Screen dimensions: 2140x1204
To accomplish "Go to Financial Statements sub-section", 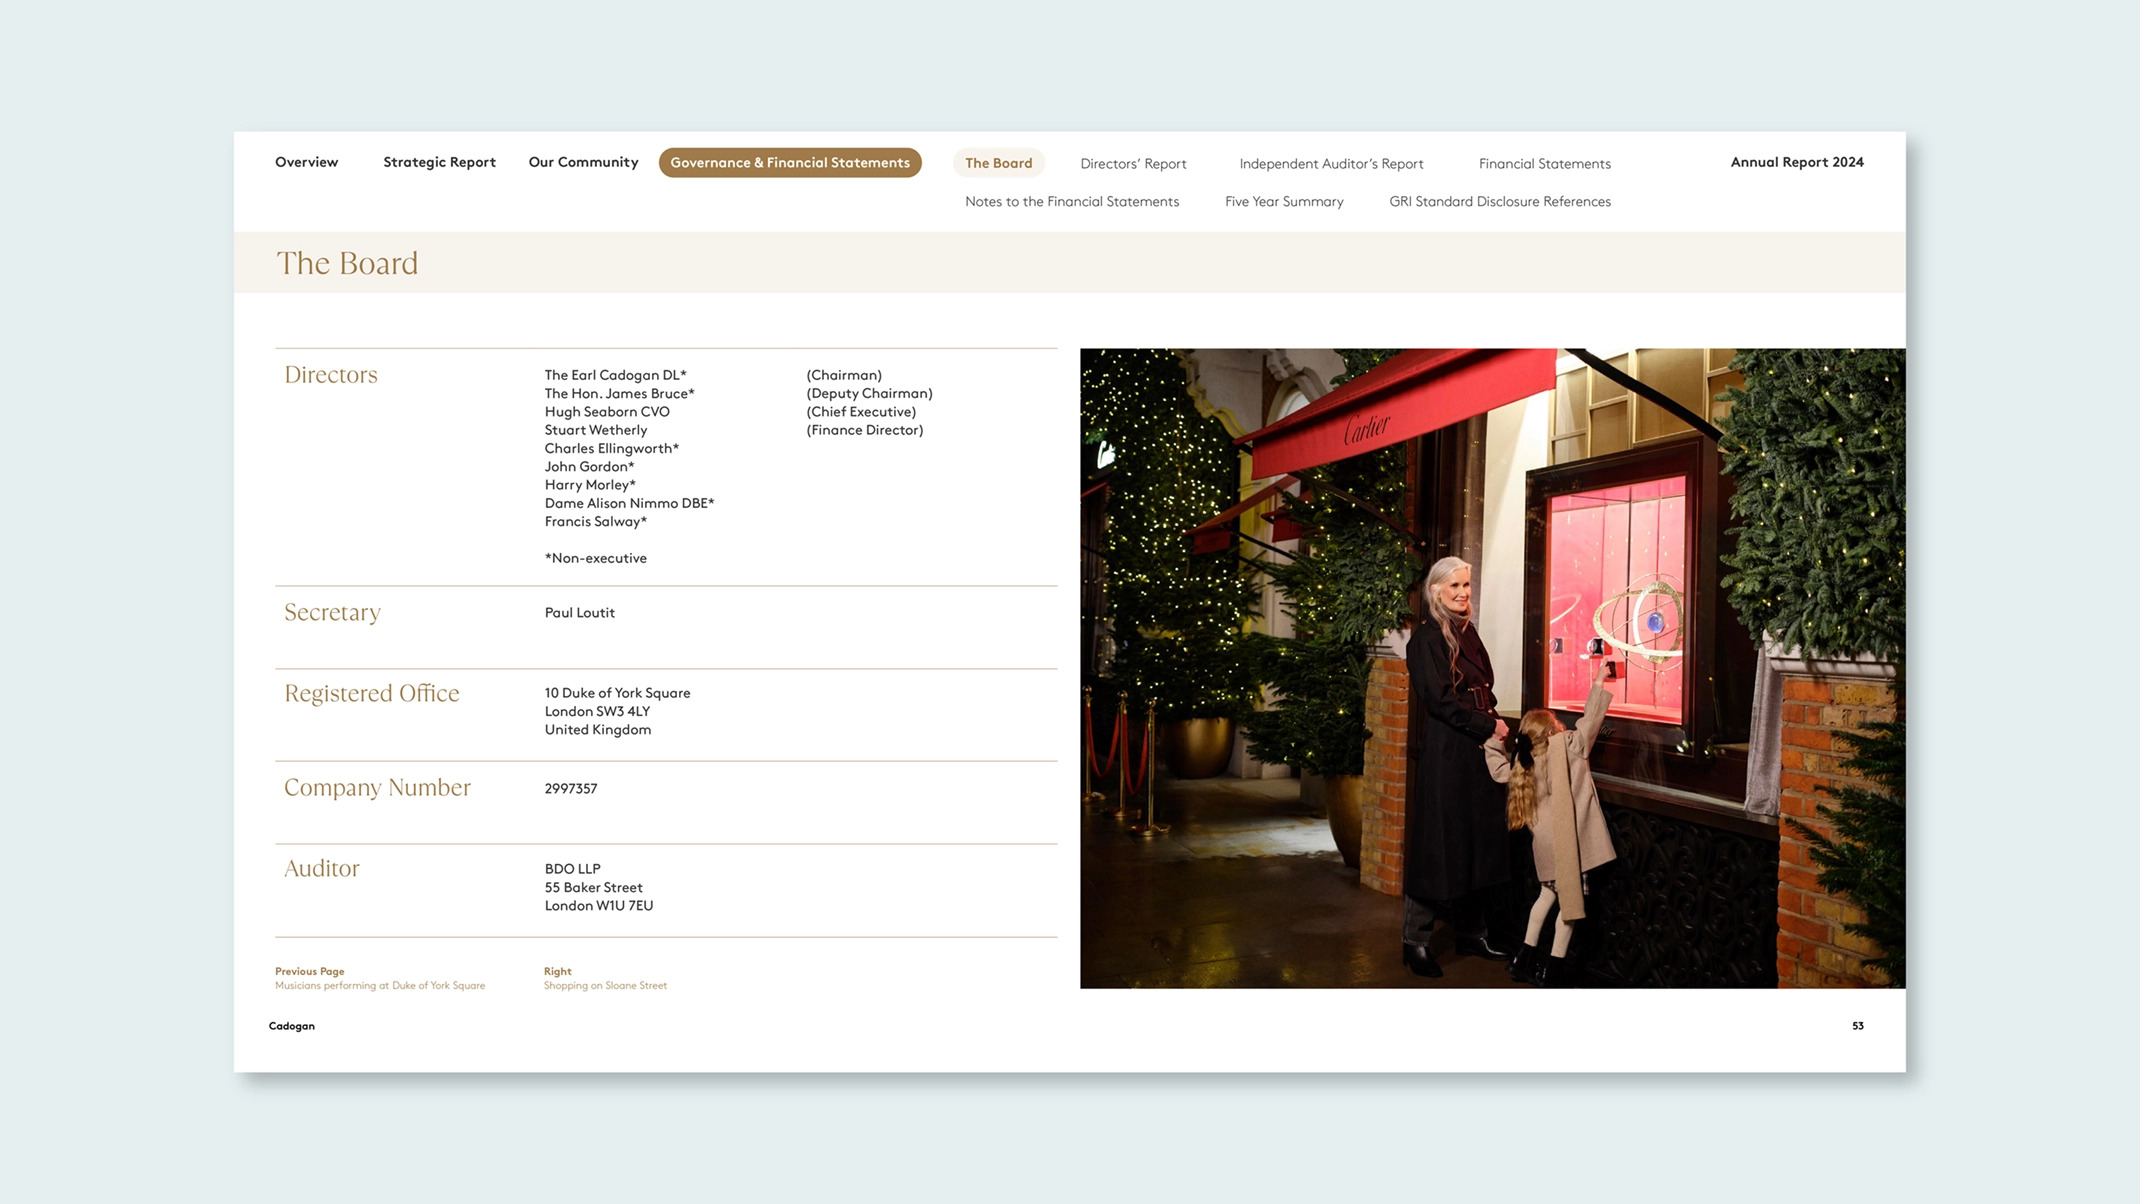I will coord(1544,164).
